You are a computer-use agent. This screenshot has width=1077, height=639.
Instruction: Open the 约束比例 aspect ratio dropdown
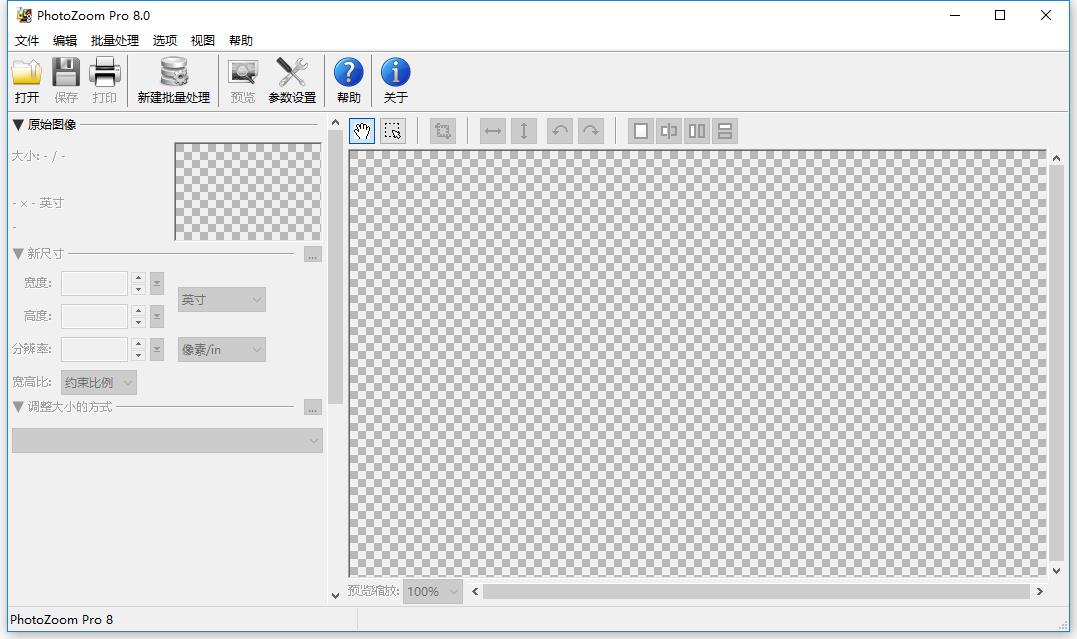pyautogui.click(x=98, y=383)
